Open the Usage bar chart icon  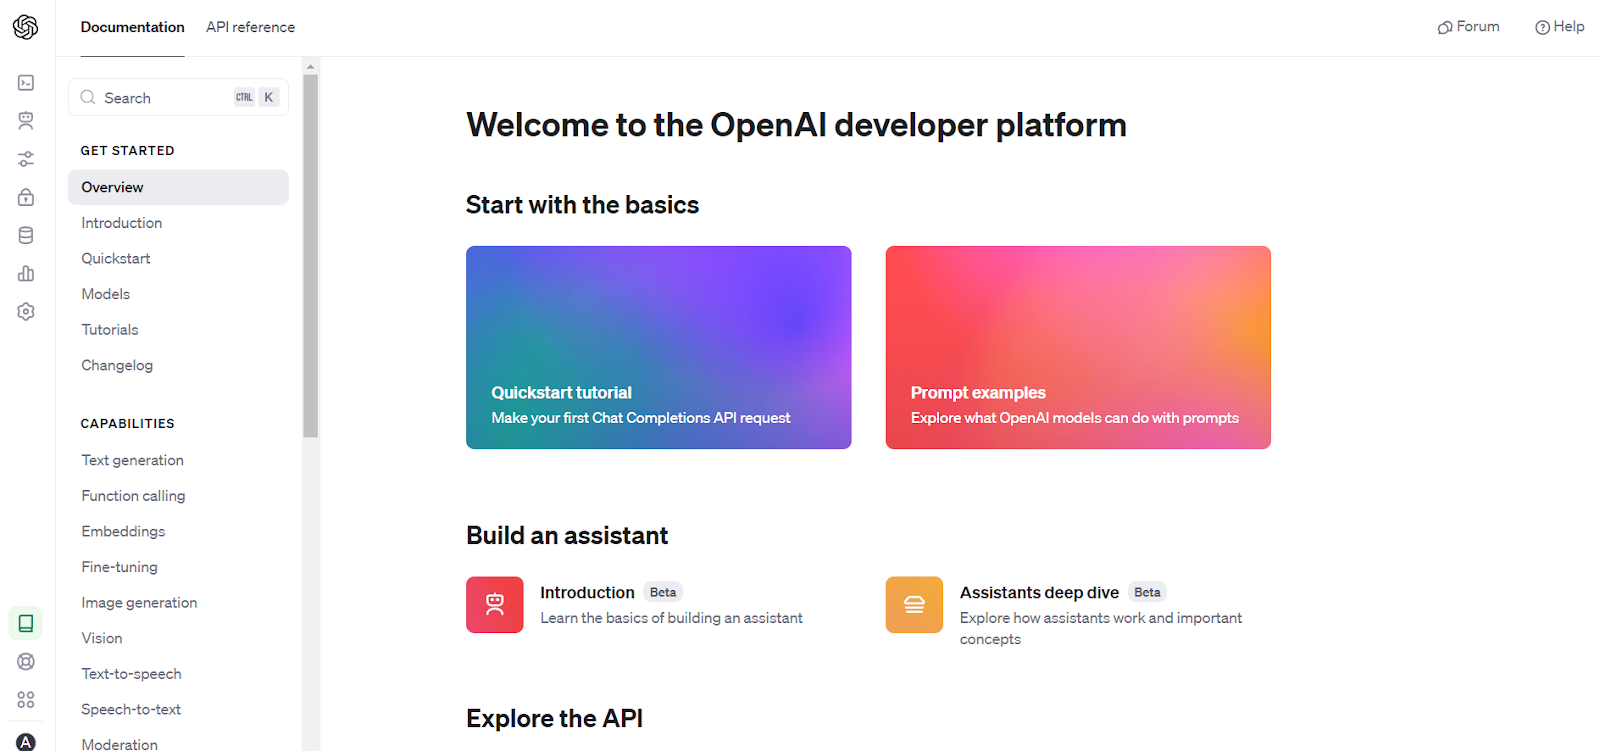pyautogui.click(x=26, y=273)
